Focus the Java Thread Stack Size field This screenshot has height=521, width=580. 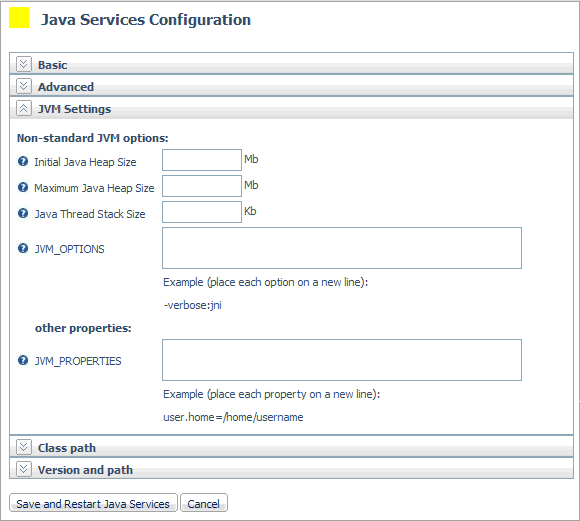(202, 212)
